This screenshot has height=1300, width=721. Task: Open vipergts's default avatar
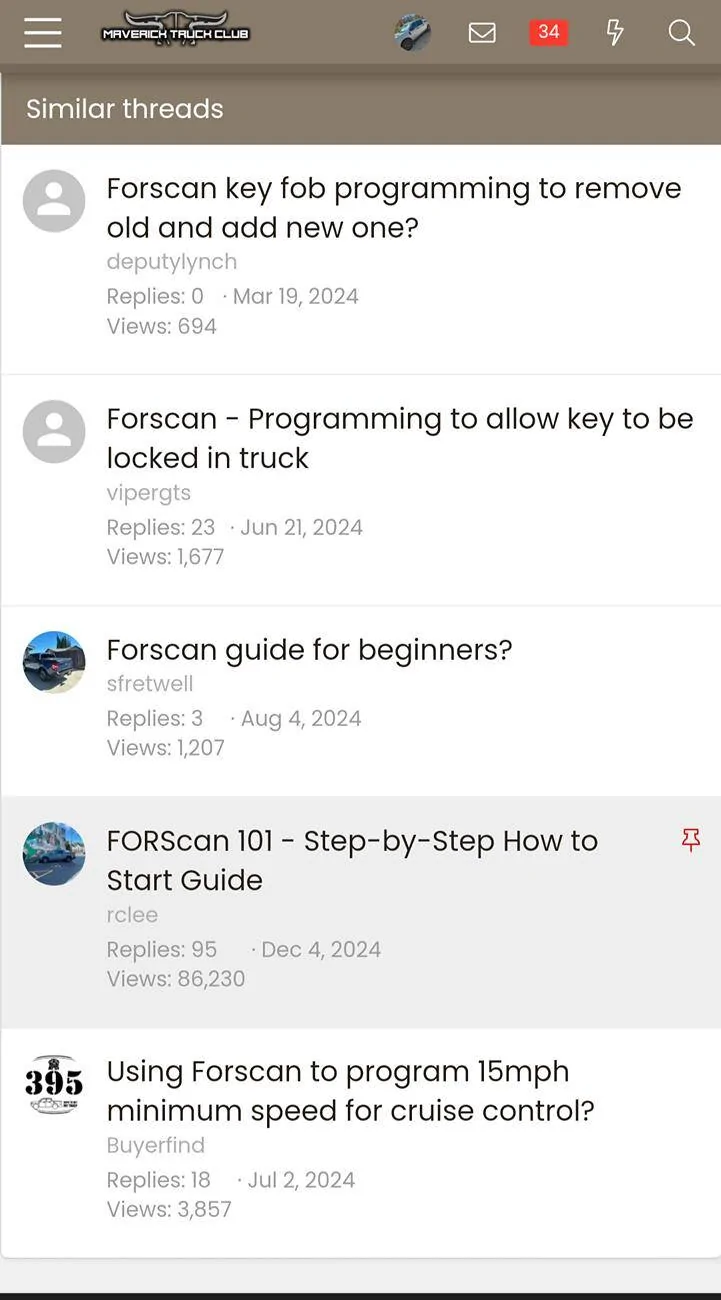click(54, 432)
